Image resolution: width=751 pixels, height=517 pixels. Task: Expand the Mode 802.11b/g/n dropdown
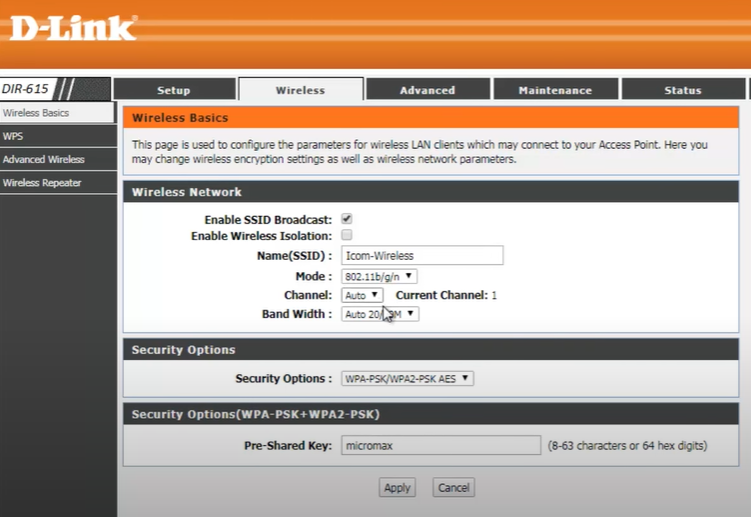(379, 276)
